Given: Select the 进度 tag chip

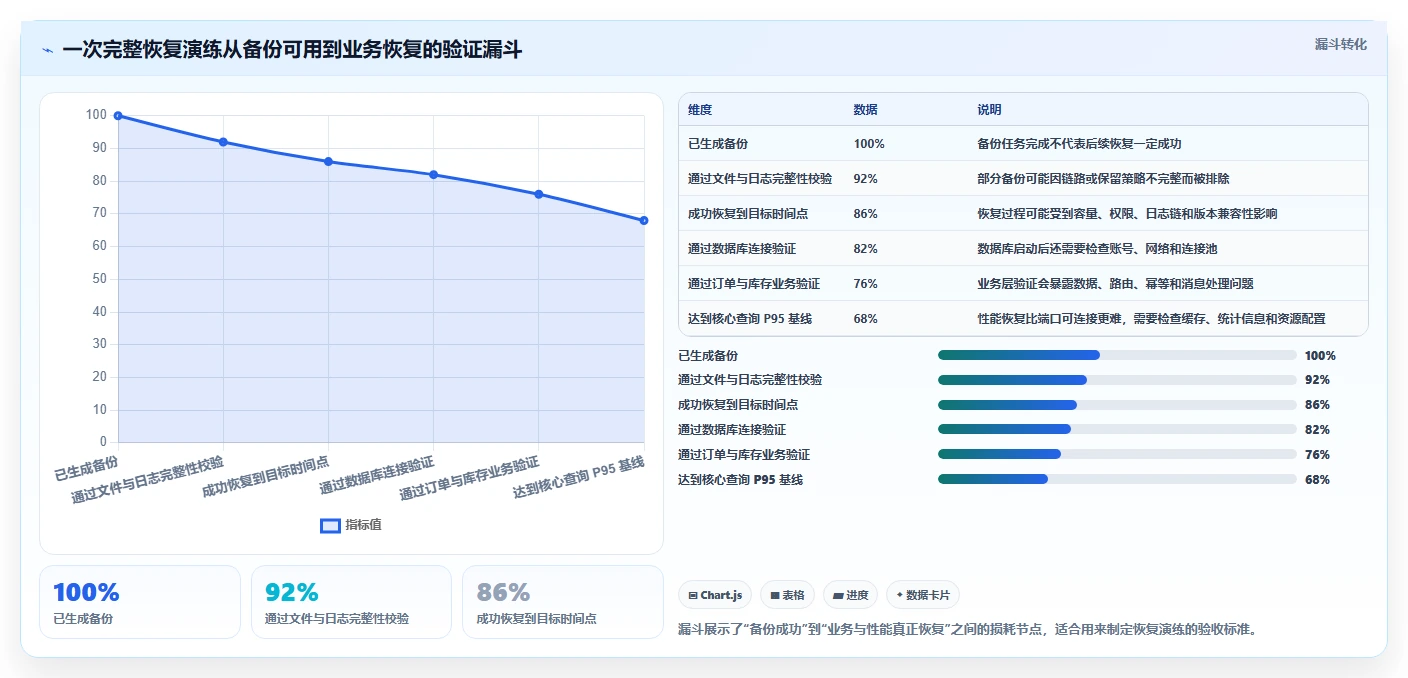Looking at the screenshot, I should pos(851,595).
